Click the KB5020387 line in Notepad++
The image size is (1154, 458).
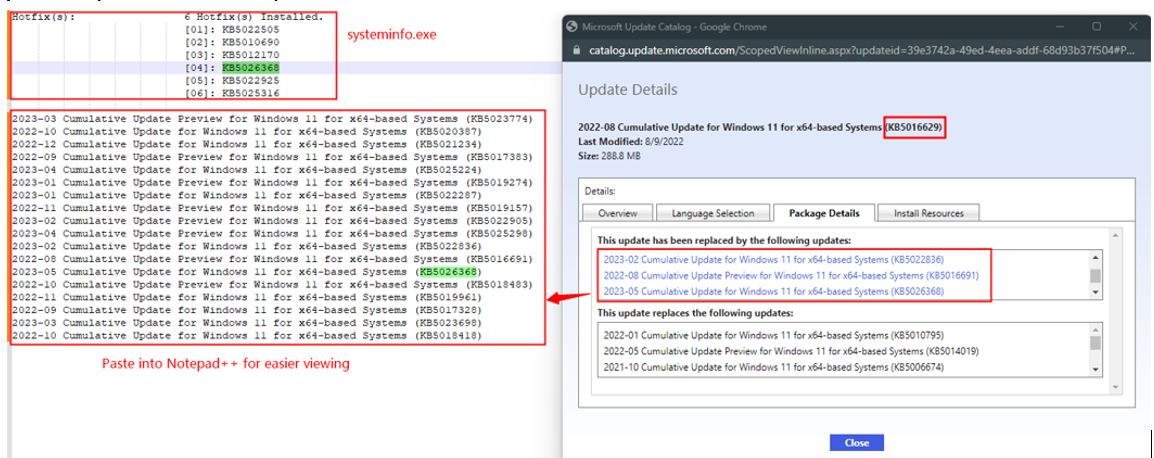[x=247, y=131]
